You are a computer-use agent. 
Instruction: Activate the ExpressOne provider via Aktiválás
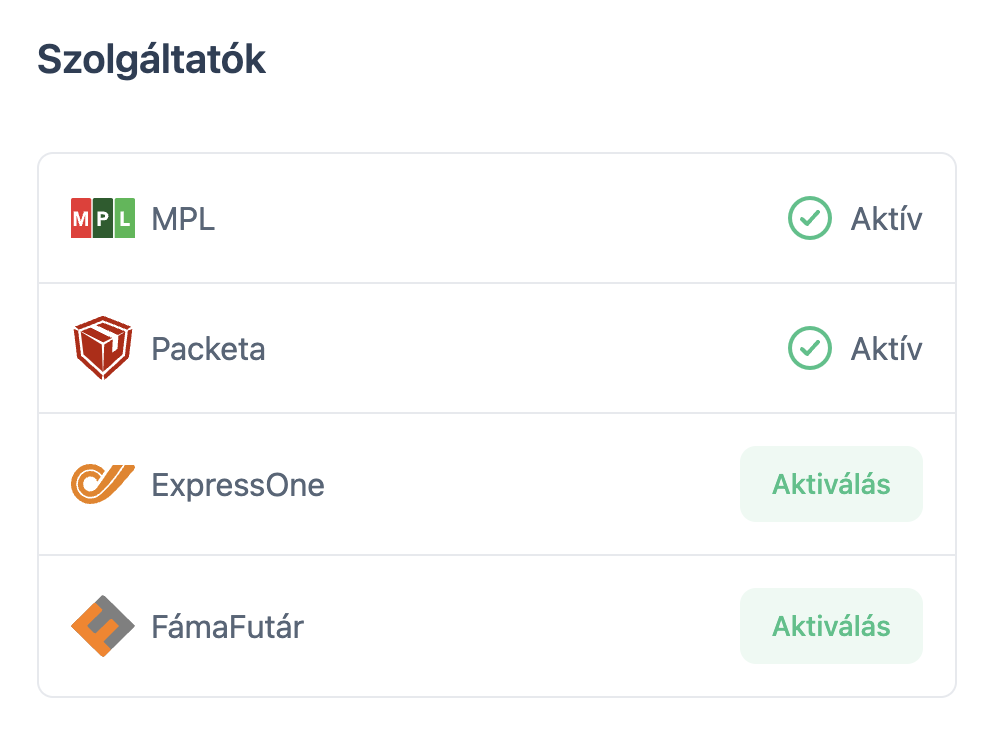click(831, 485)
